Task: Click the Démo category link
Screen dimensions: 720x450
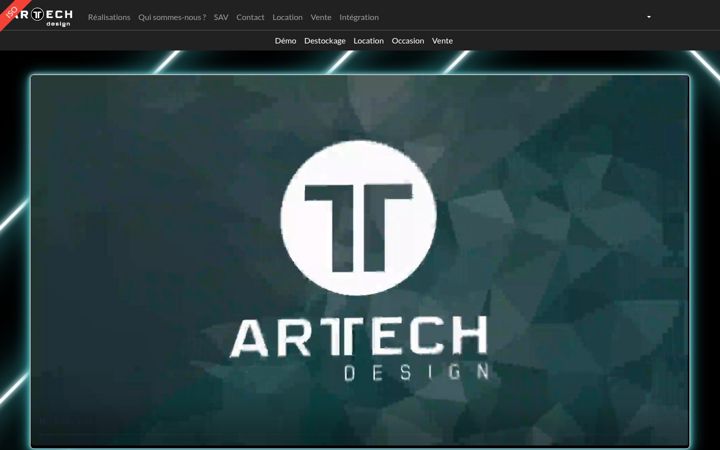Action: pyautogui.click(x=286, y=41)
